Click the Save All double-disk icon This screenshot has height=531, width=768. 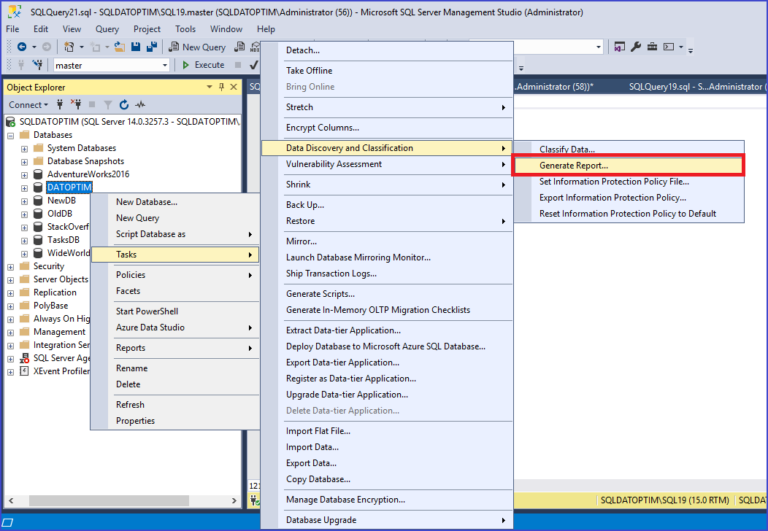pos(152,47)
